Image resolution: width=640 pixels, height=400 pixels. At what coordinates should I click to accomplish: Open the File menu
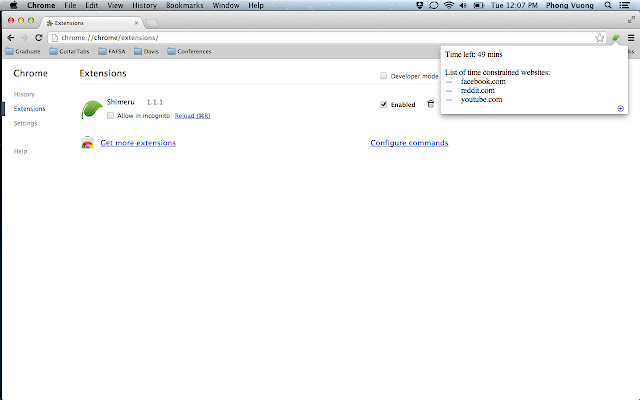click(x=70, y=5)
